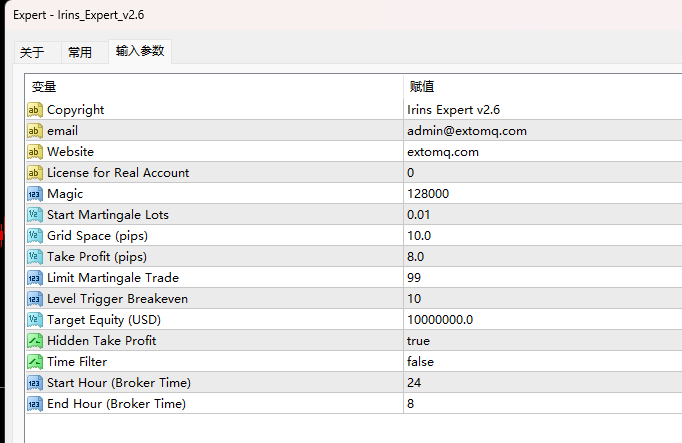Click the double icon beside Grid Space (pips)

[35, 236]
